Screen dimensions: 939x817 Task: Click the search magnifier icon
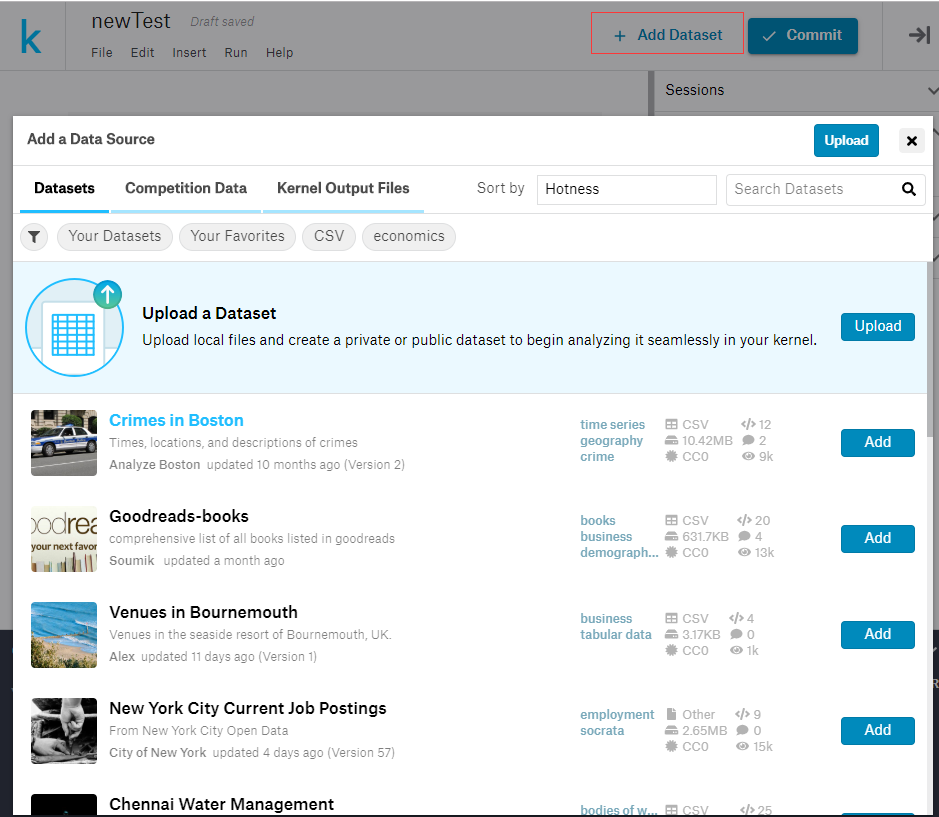coord(908,189)
